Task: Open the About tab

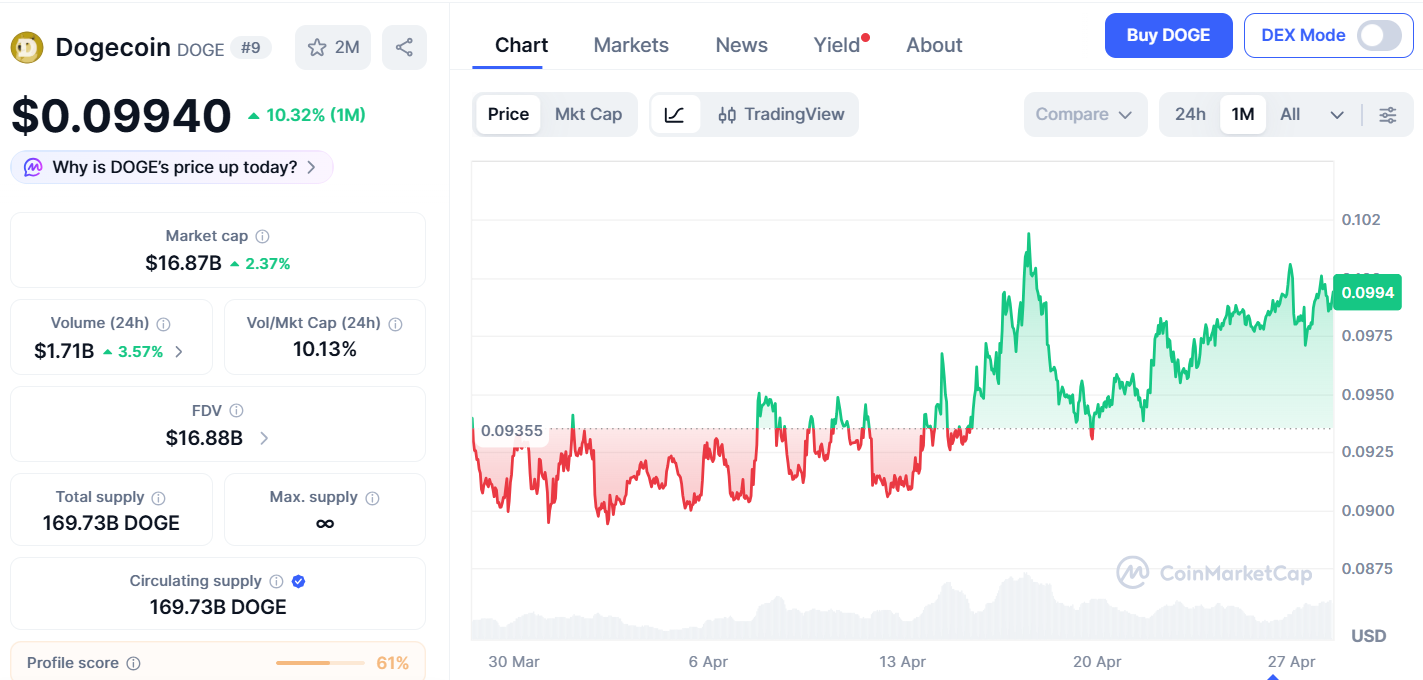Action: pos(934,45)
